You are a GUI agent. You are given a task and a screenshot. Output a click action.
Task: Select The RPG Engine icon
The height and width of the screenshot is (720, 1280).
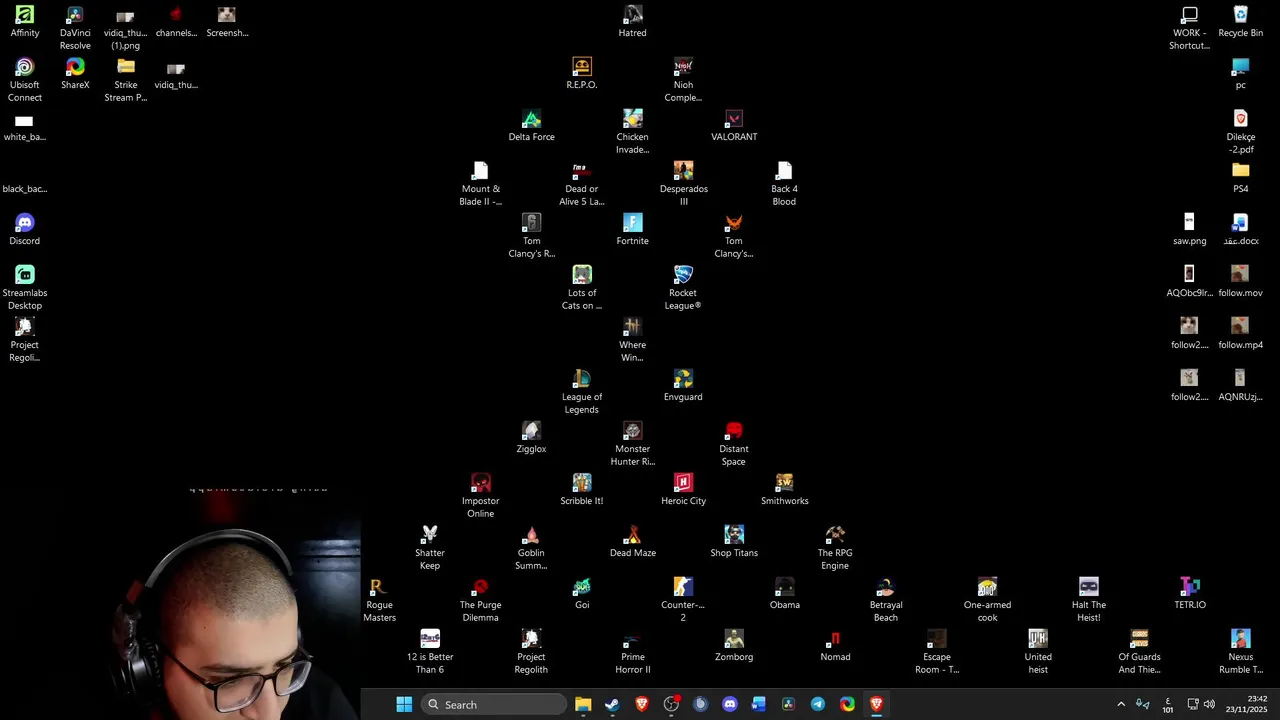tap(835, 548)
